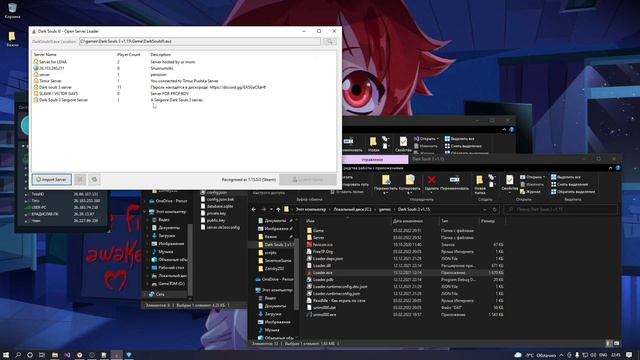640x360 pixels.
Task: Click the Launch Game button
Action: coord(308,179)
